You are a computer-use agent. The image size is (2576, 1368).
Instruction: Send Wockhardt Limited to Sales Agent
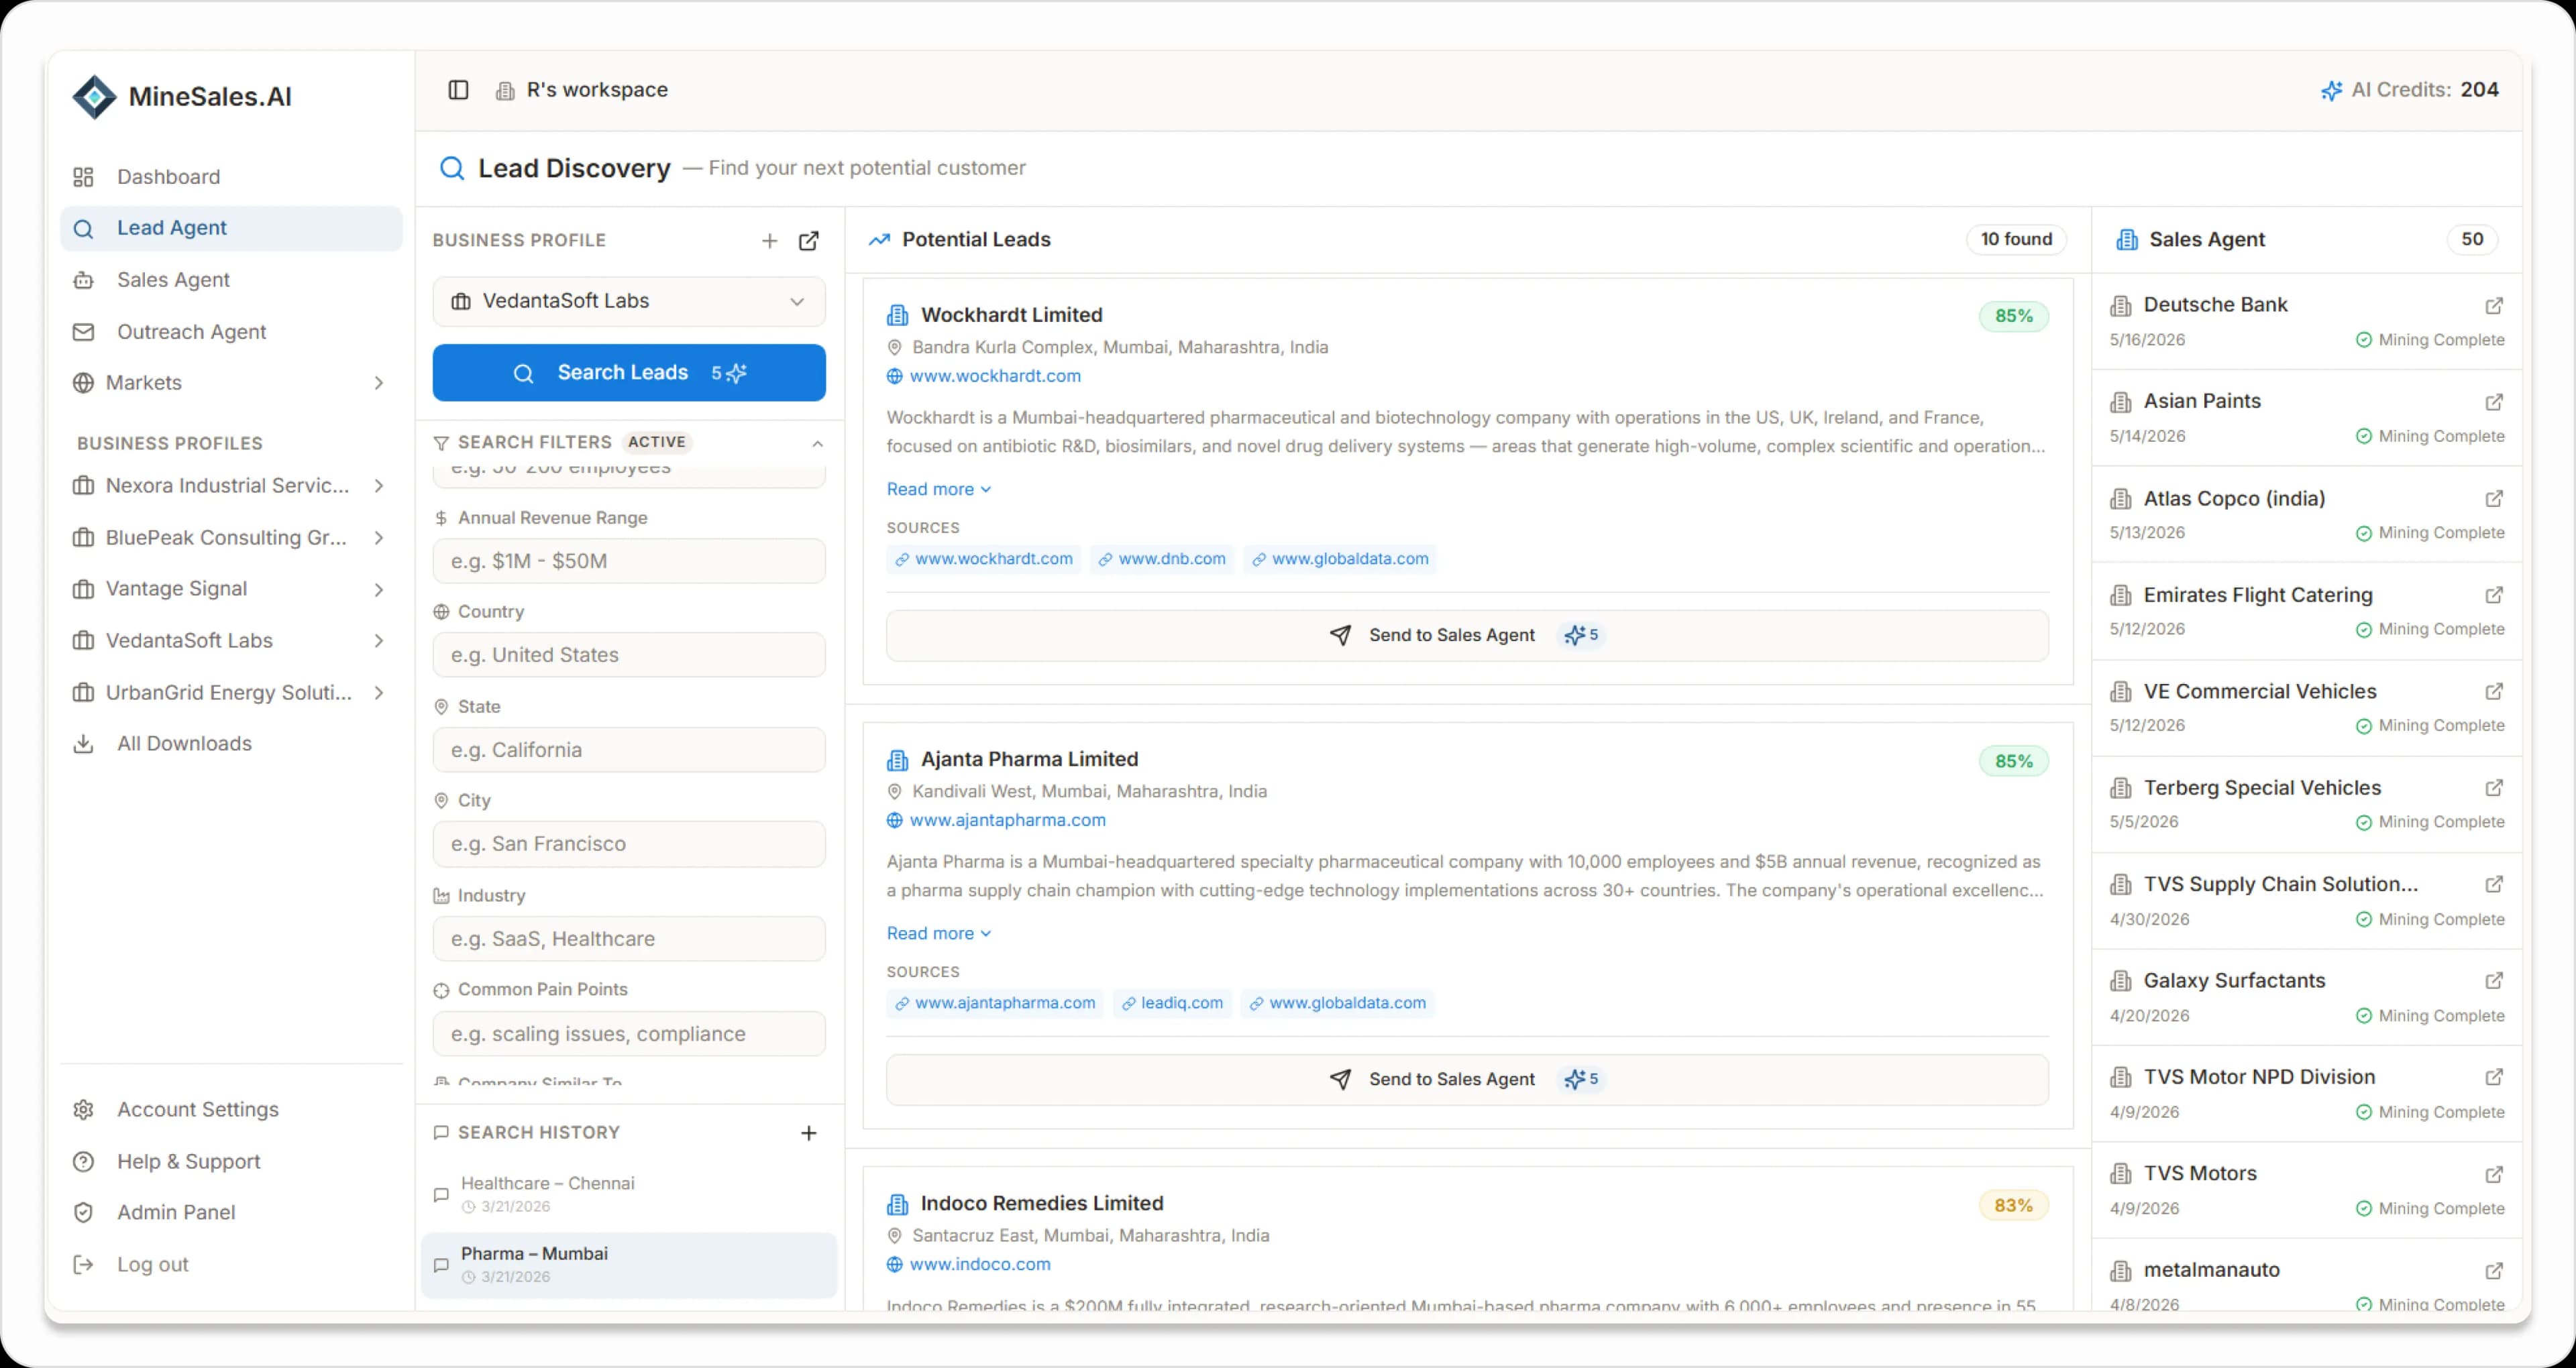tap(1467, 635)
